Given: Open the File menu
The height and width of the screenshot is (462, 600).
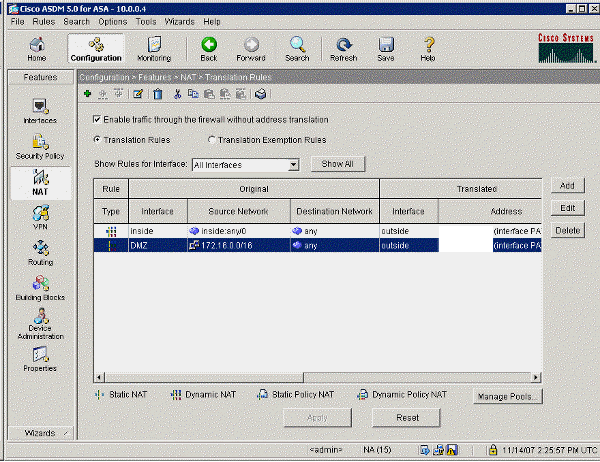Looking at the screenshot, I should (17, 22).
